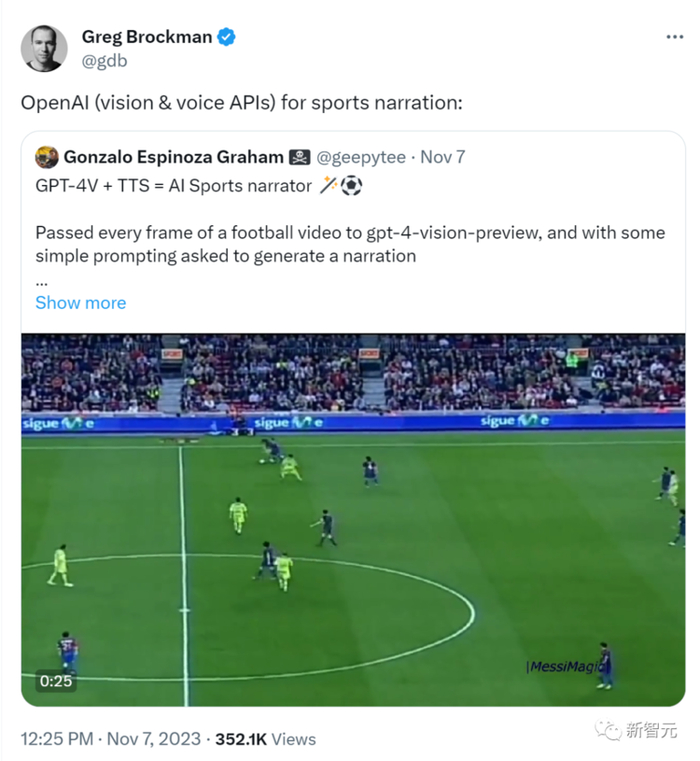Click the WeChat logo watermark
The width and height of the screenshot is (700, 761).
click(x=608, y=731)
